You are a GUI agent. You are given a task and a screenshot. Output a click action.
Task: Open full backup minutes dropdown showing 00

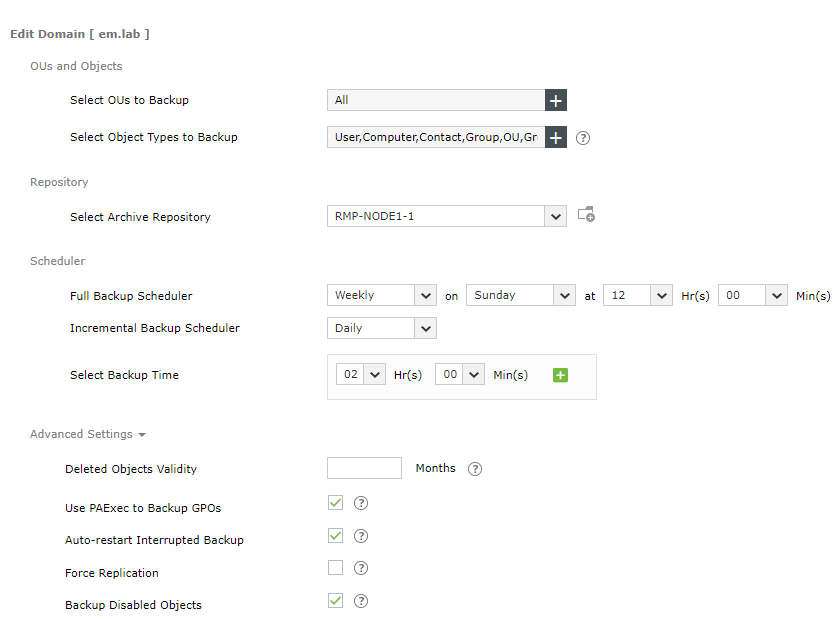pos(753,295)
